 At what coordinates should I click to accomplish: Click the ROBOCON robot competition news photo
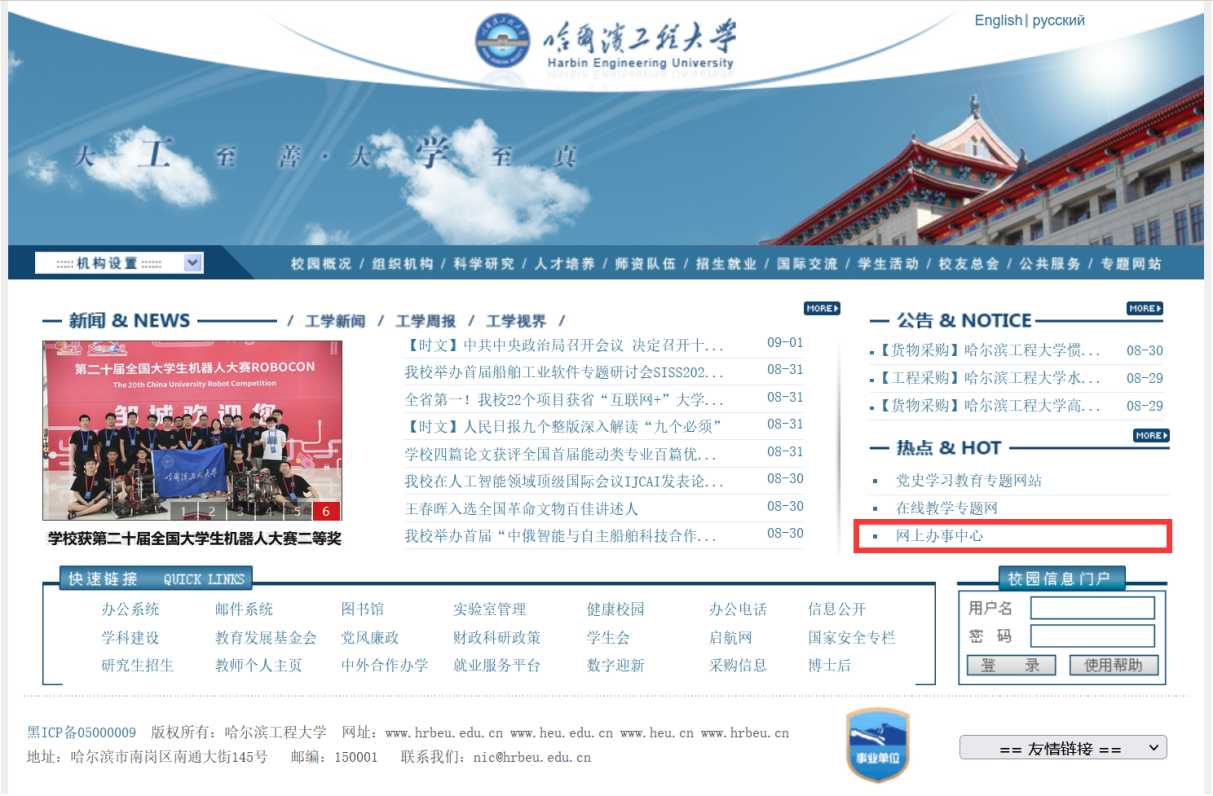192,420
